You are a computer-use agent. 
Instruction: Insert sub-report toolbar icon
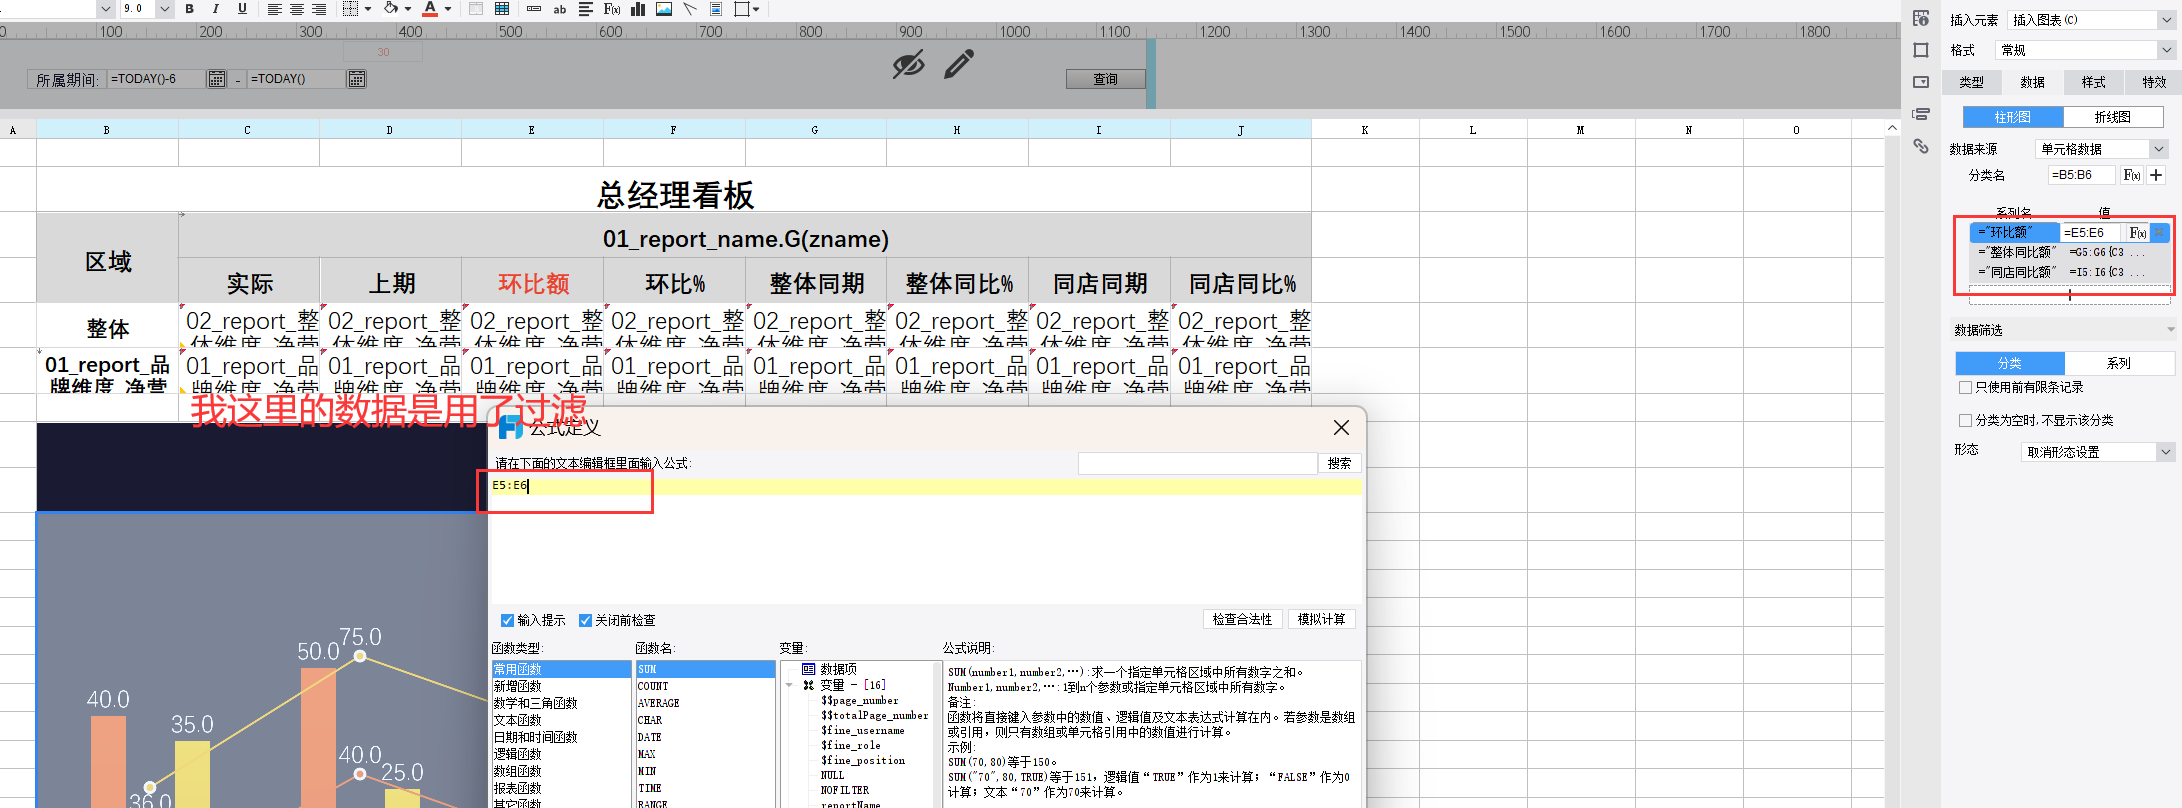point(716,9)
